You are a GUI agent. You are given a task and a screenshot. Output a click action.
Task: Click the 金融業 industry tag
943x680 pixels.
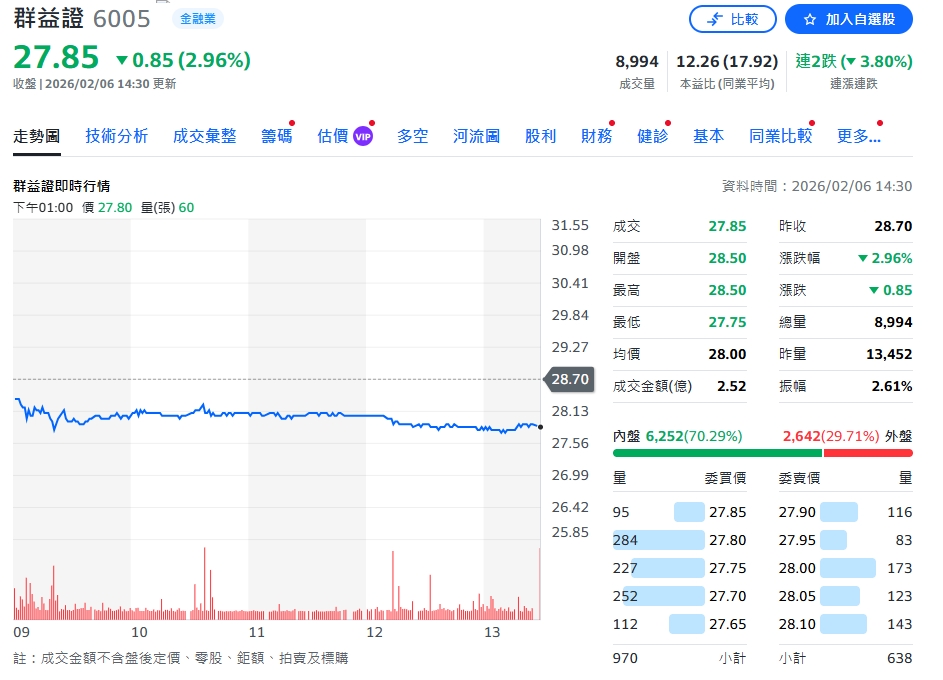pyautogui.click(x=197, y=19)
